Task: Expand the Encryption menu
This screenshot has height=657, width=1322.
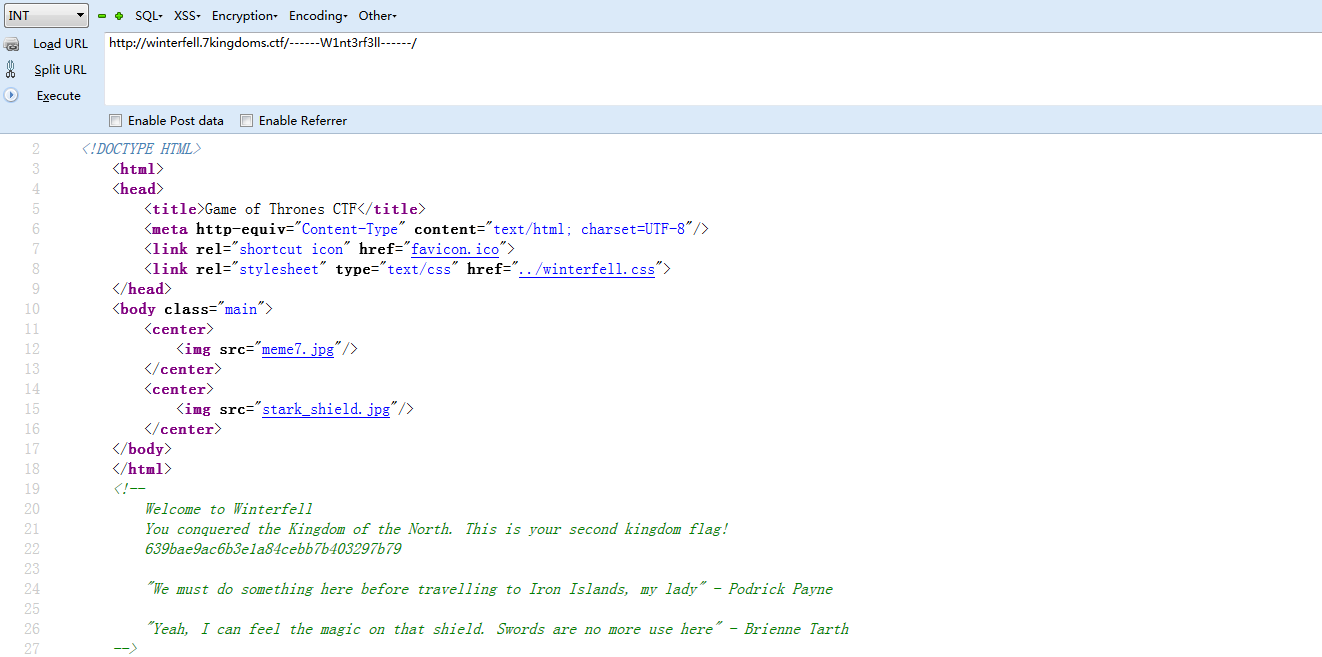Action: (245, 16)
